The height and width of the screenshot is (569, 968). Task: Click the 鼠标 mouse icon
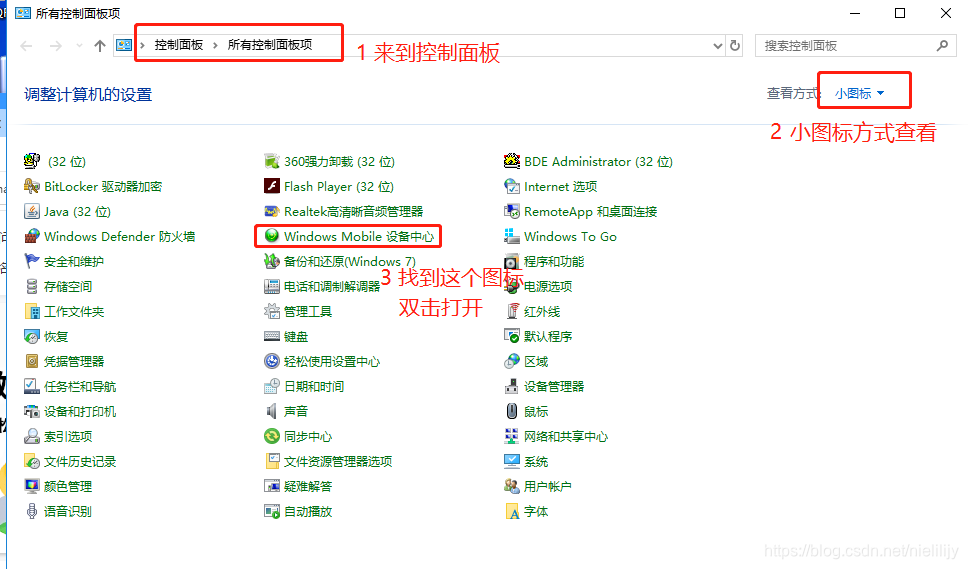point(512,411)
